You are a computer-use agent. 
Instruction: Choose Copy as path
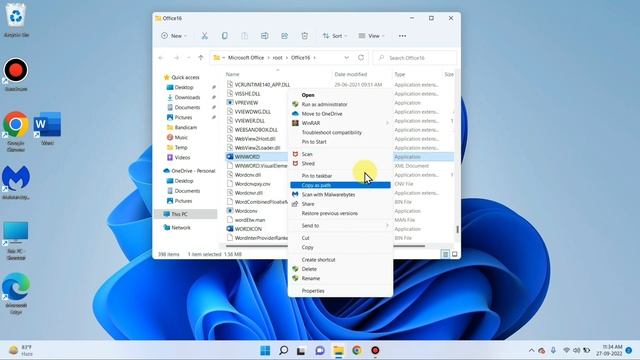[x=340, y=185]
